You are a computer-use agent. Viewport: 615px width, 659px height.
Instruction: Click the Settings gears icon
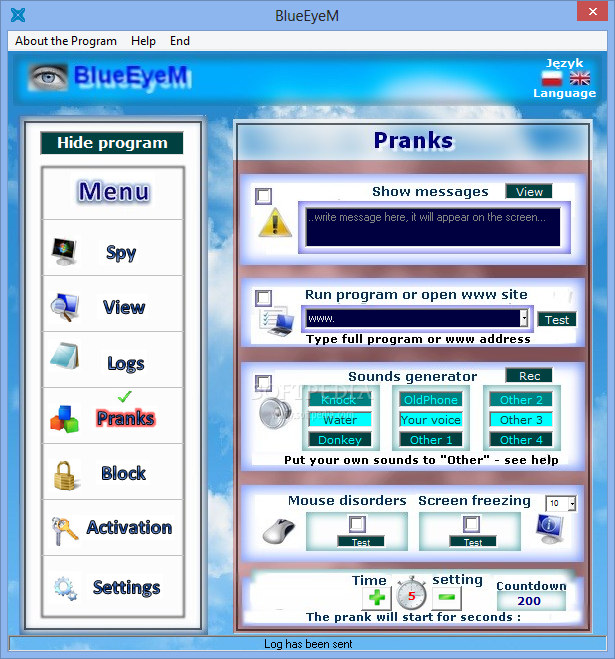[65, 588]
